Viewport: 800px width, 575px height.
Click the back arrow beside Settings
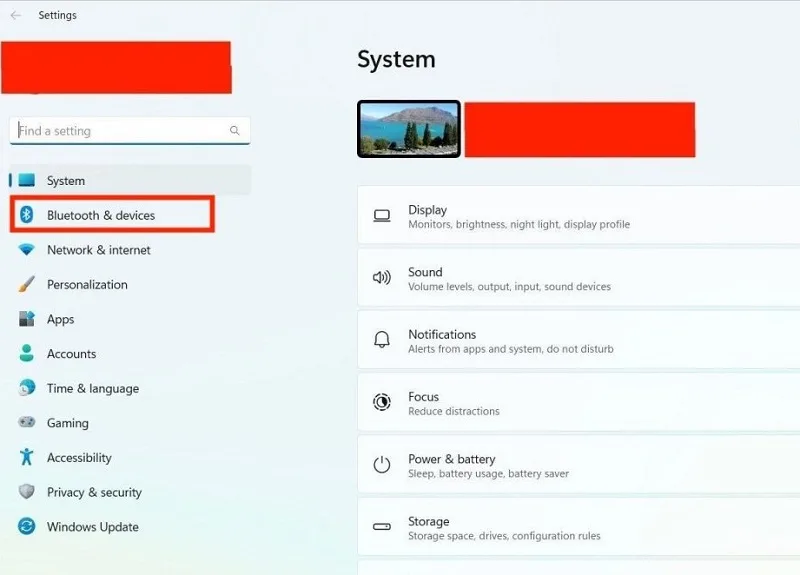point(16,15)
